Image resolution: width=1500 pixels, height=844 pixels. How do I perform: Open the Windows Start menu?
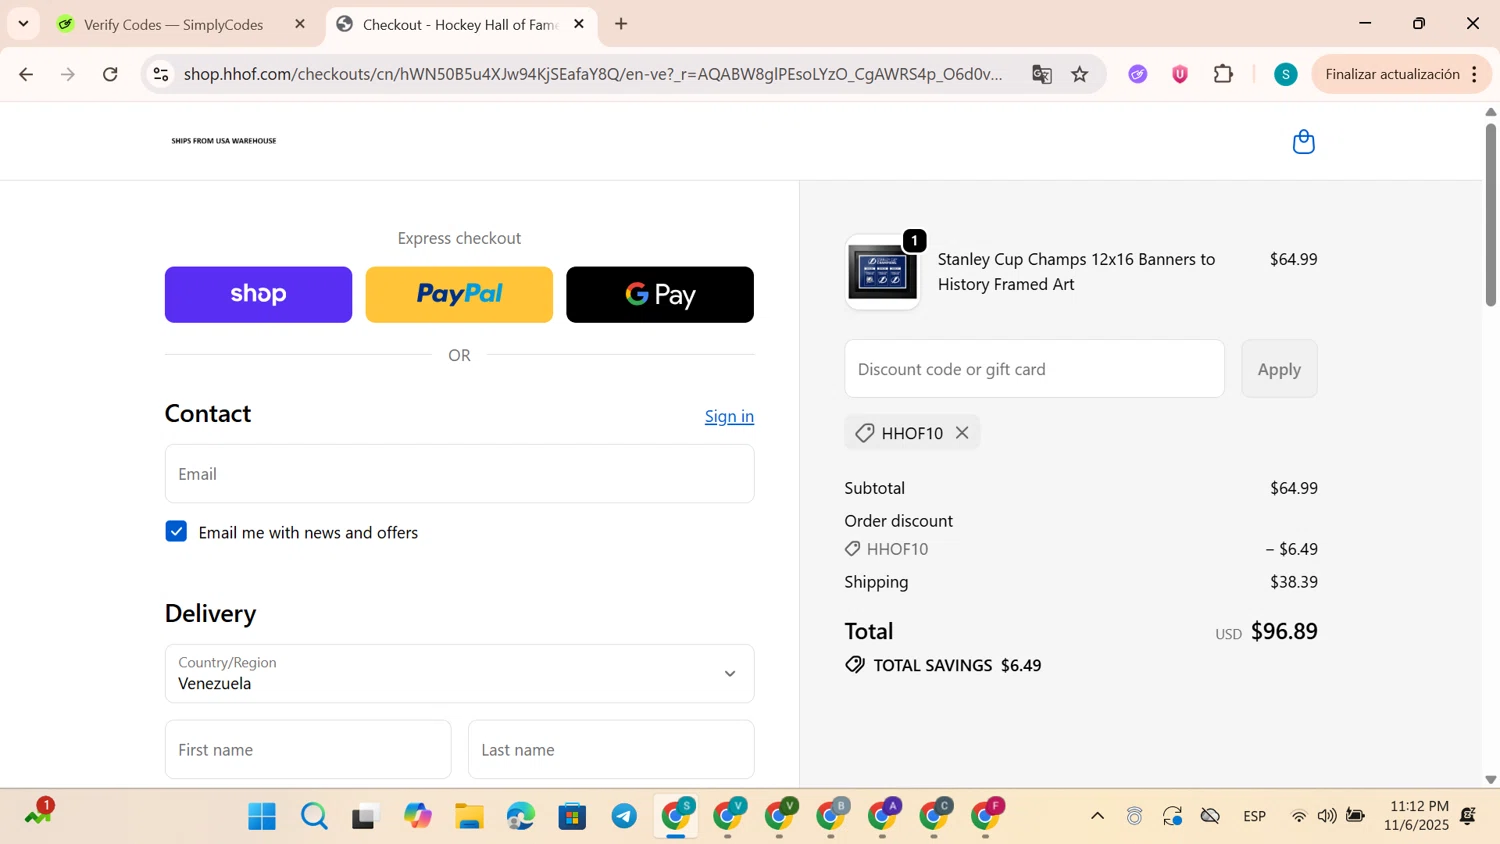[x=262, y=817]
